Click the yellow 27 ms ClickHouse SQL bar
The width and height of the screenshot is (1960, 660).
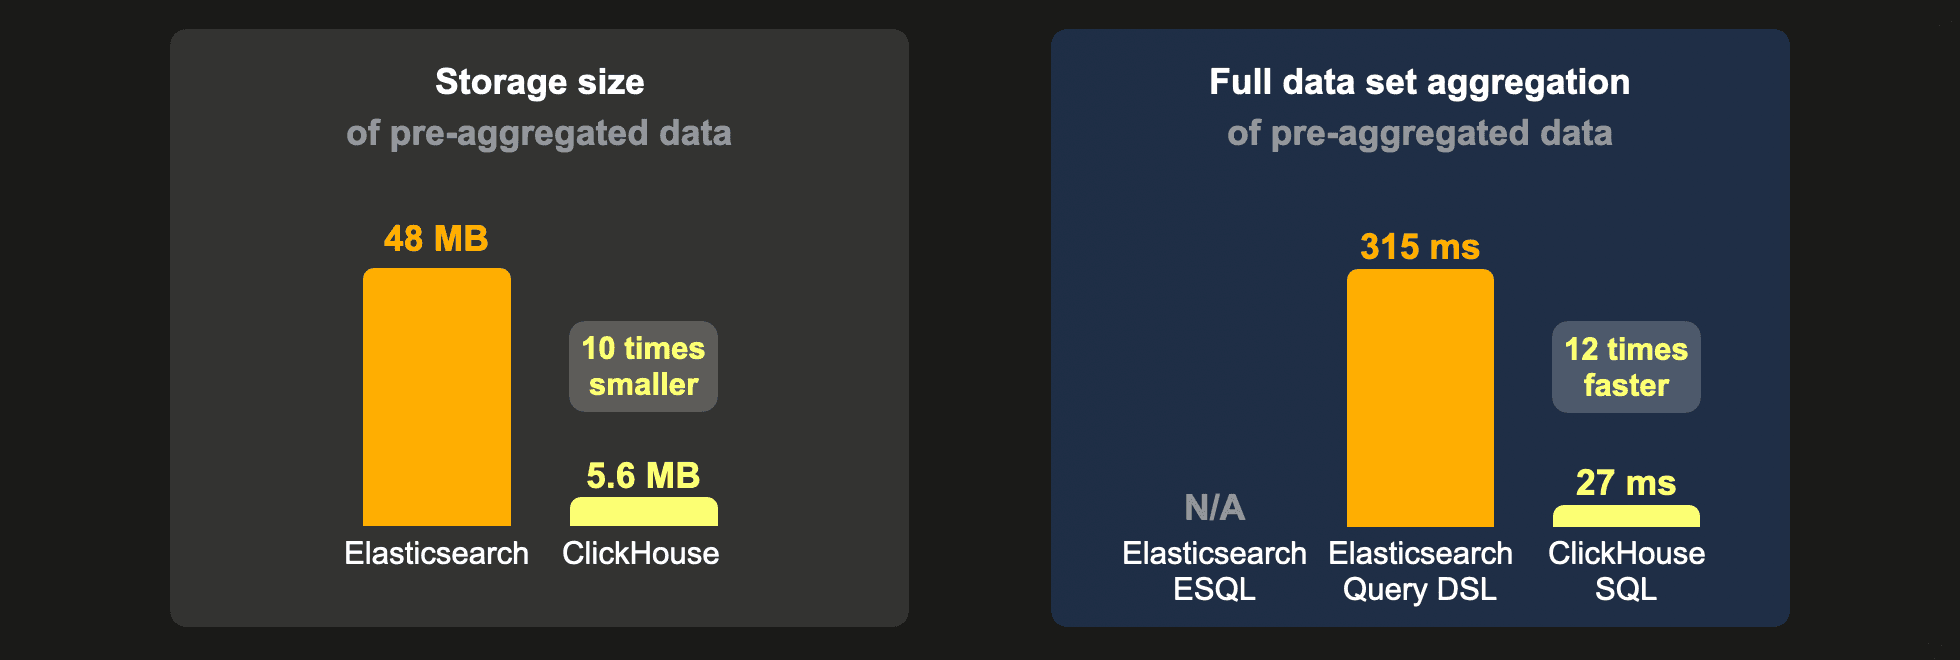[x=1625, y=516]
